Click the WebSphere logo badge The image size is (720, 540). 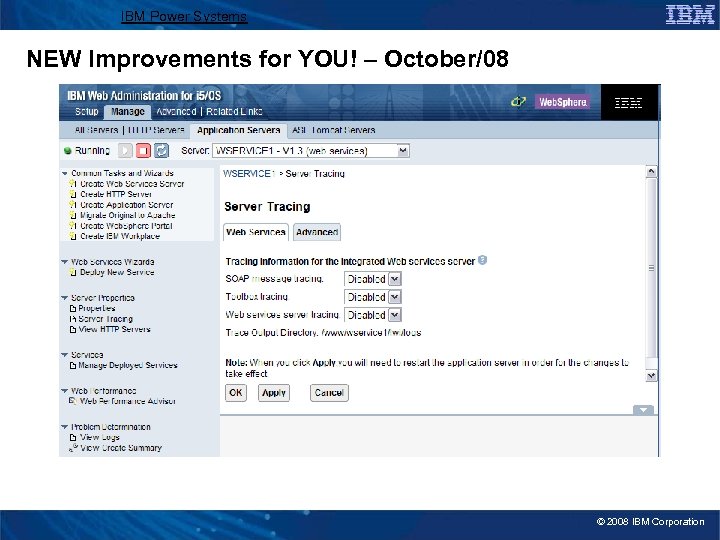562,102
